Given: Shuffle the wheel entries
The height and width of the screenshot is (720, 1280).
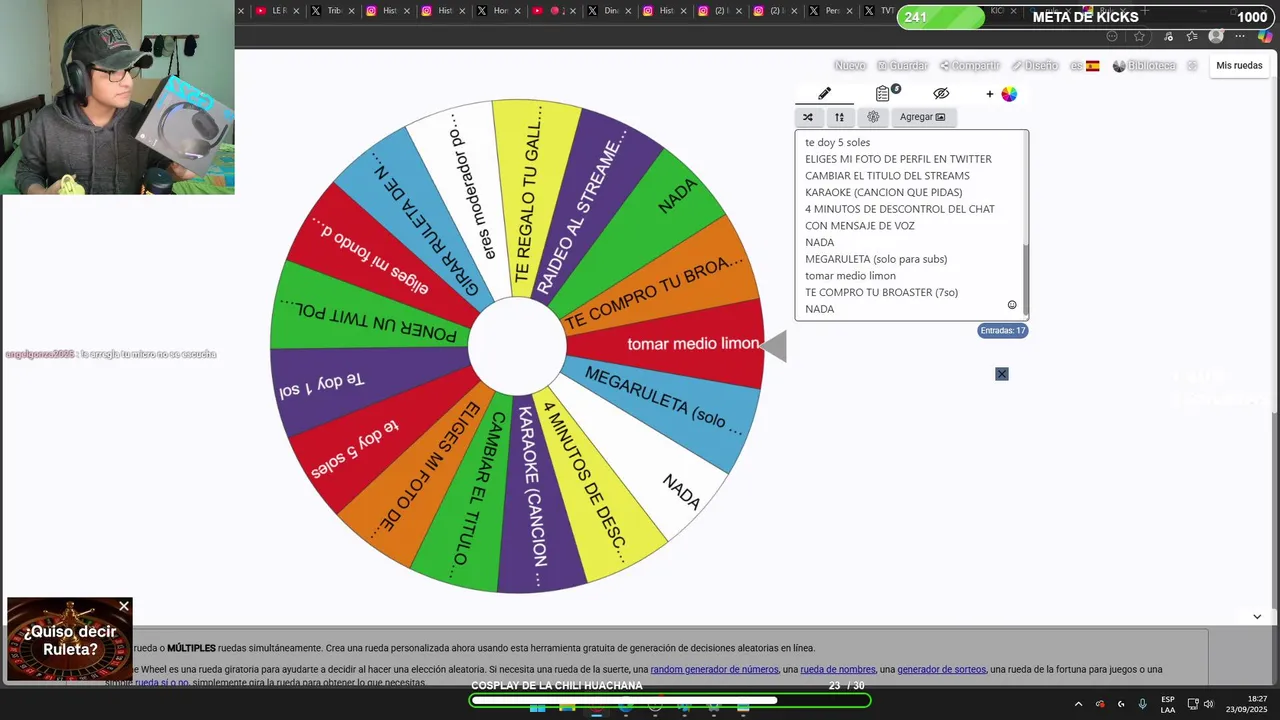Looking at the screenshot, I should pos(808,117).
